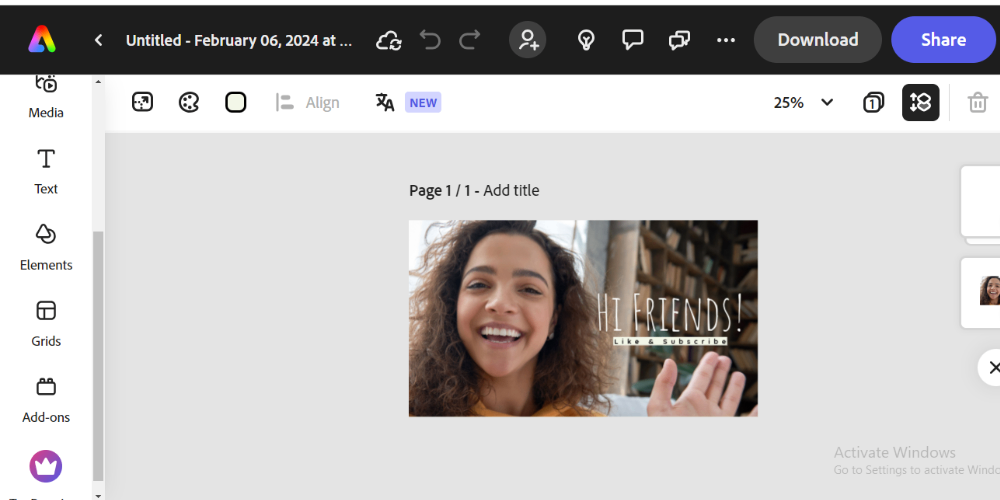Click Add title next to Page 1 / 1
The height and width of the screenshot is (500, 1000).
click(x=511, y=190)
